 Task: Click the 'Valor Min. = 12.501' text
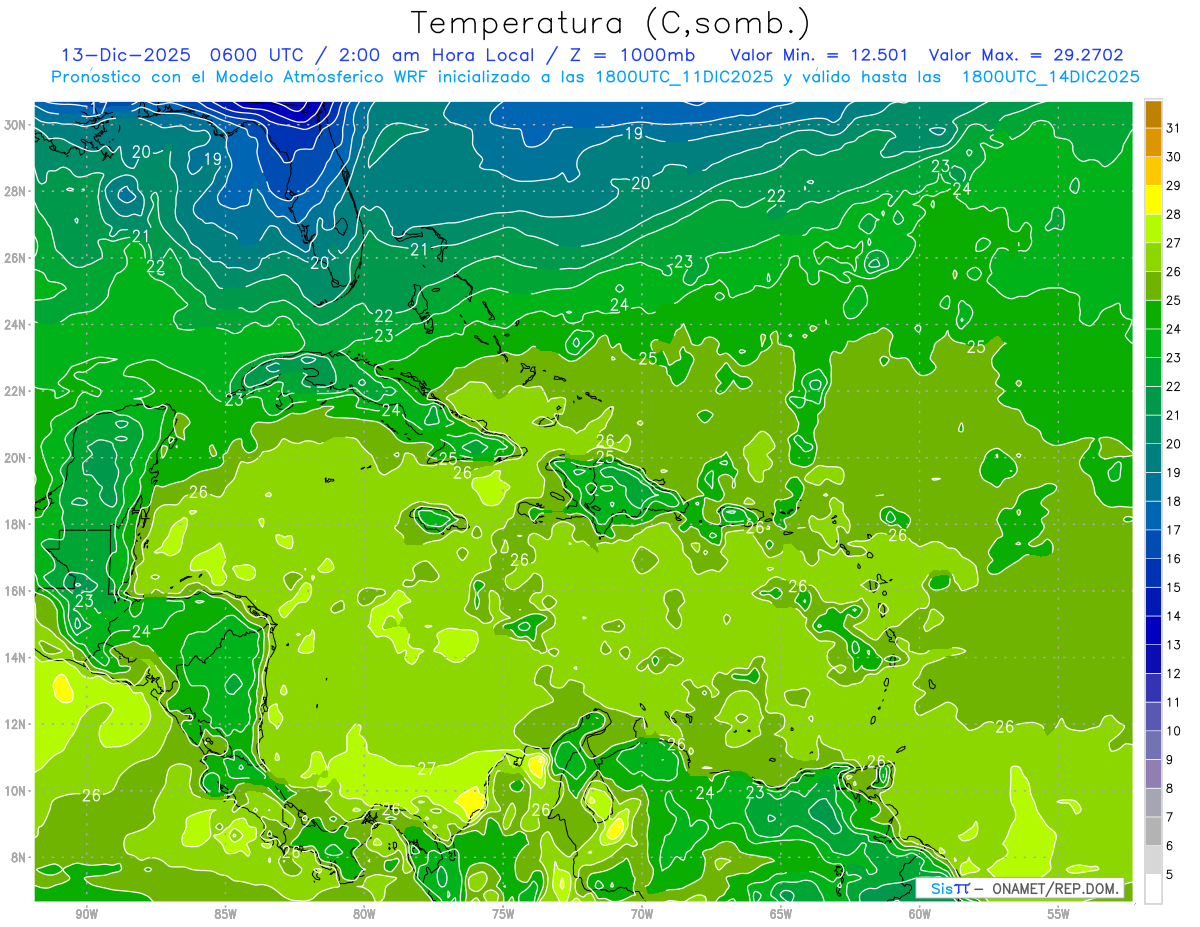819,55
